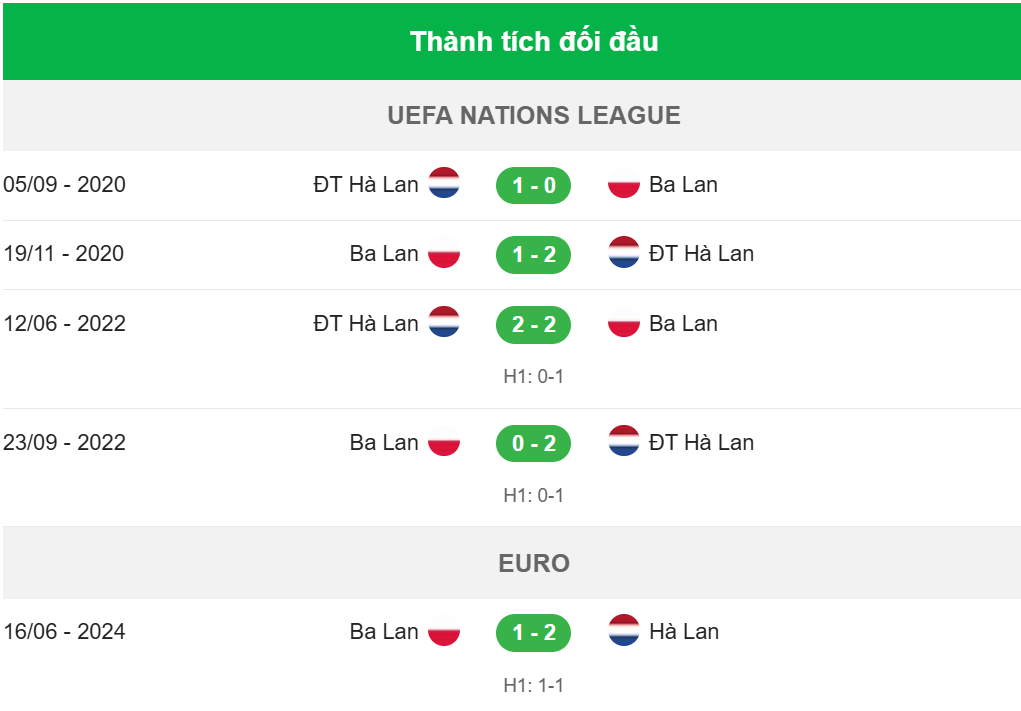Click Poland flag in 05/09-2020 match

tap(624, 183)
